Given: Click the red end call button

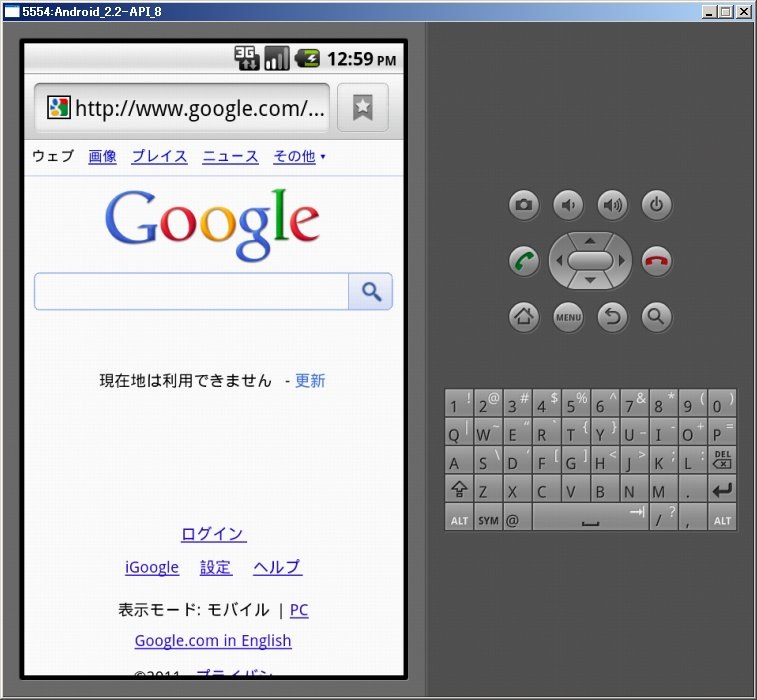Looking at the screenshot, I should click(656, 261).
